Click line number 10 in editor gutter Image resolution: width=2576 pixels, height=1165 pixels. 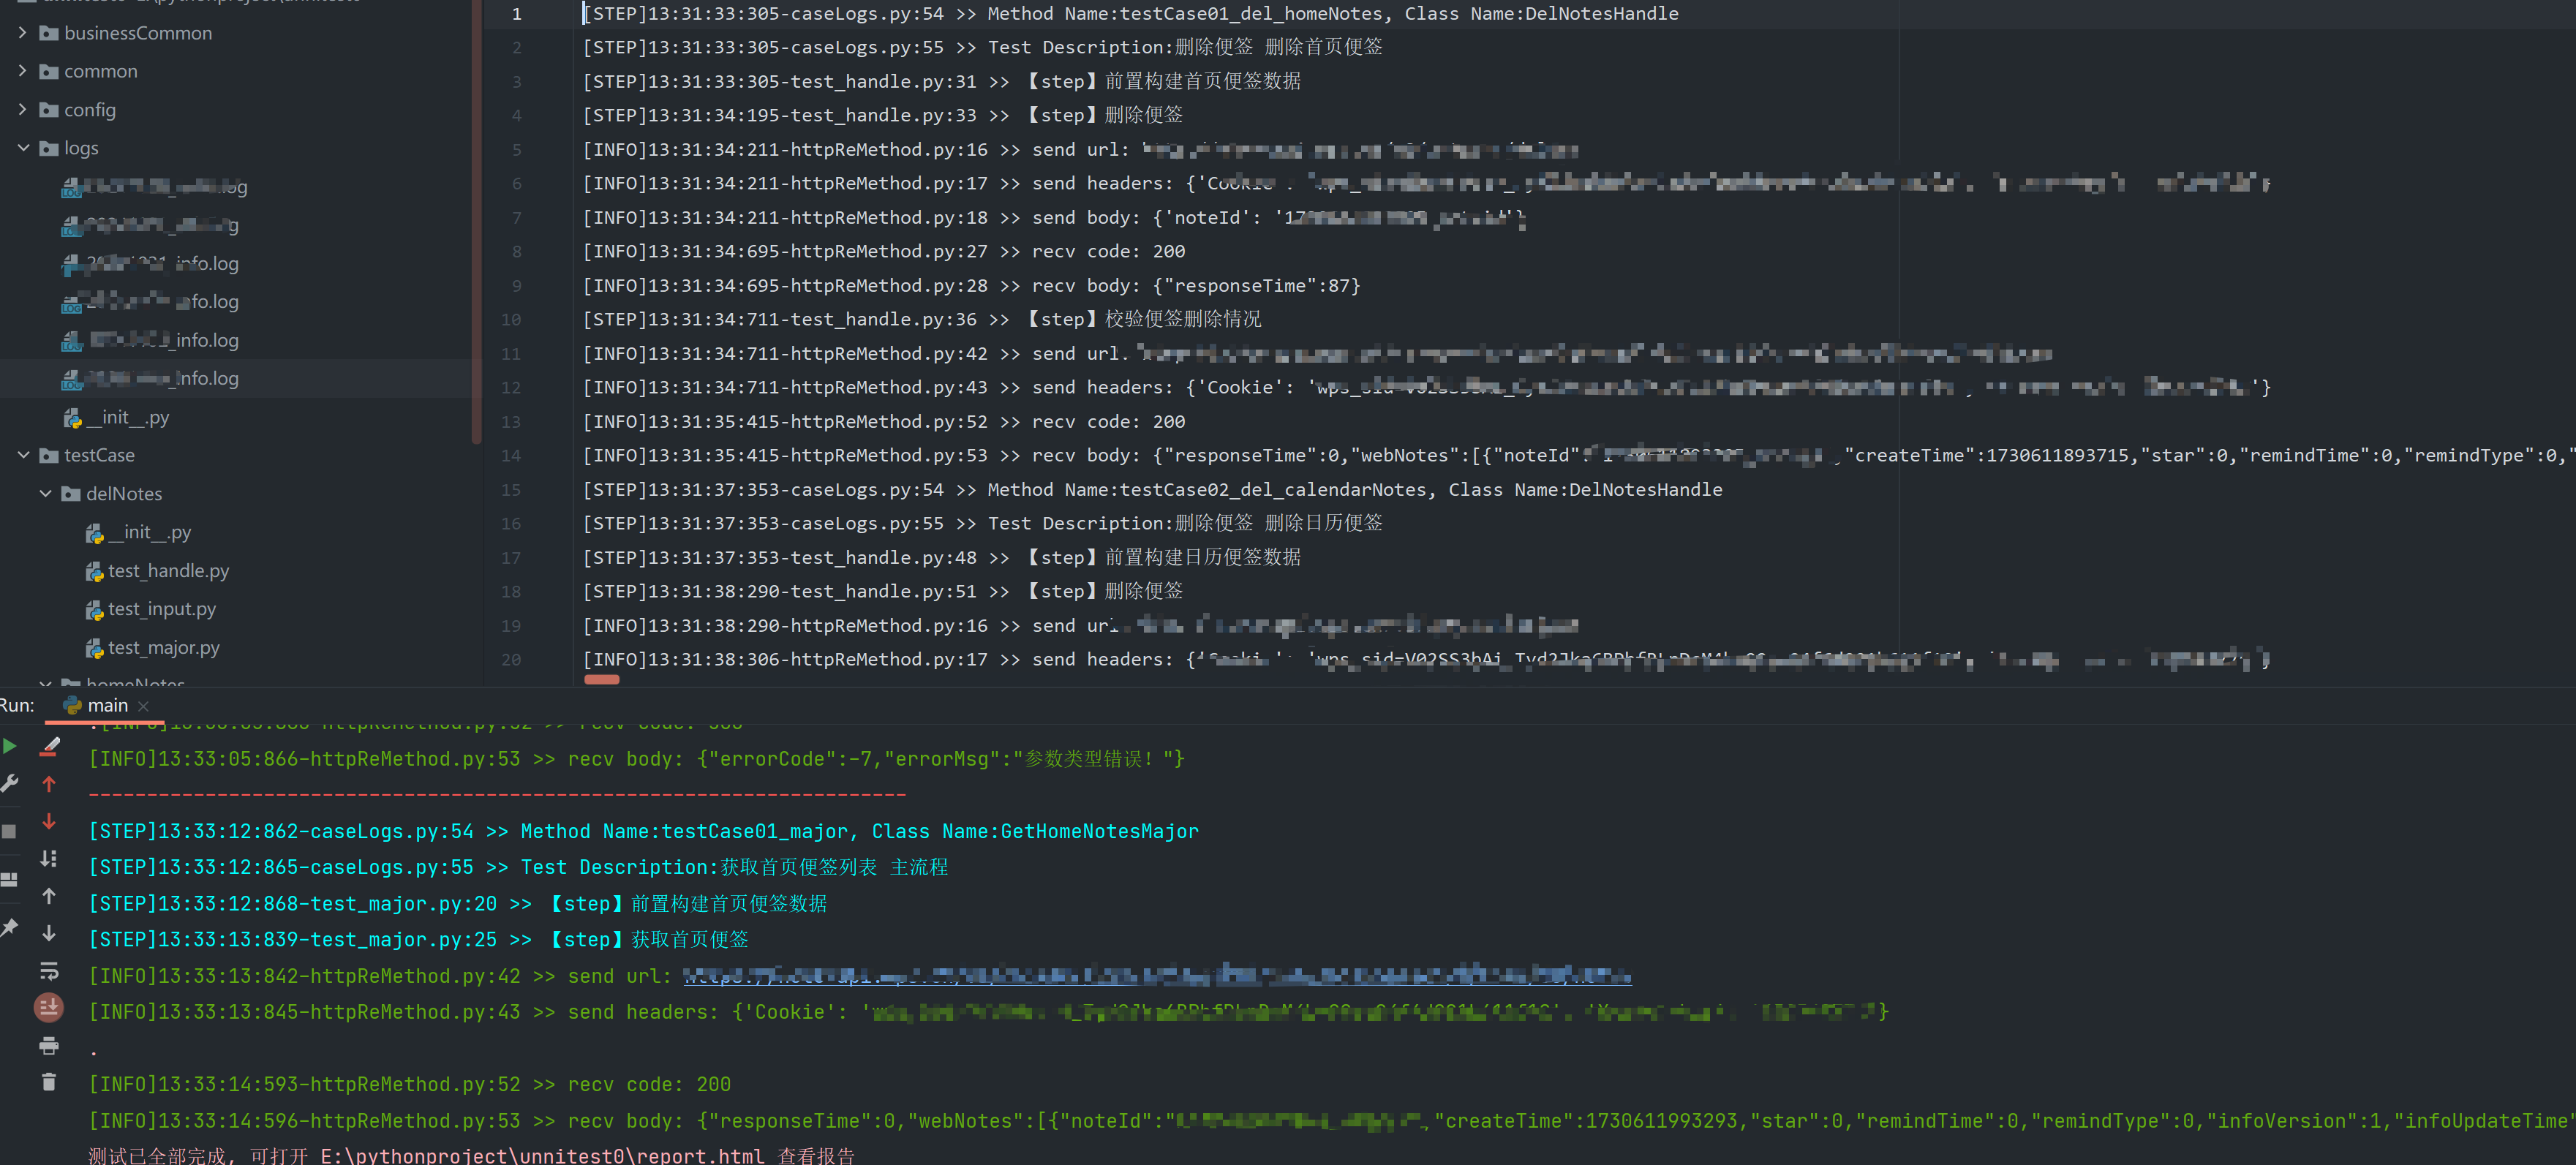[x=511, y=320]
